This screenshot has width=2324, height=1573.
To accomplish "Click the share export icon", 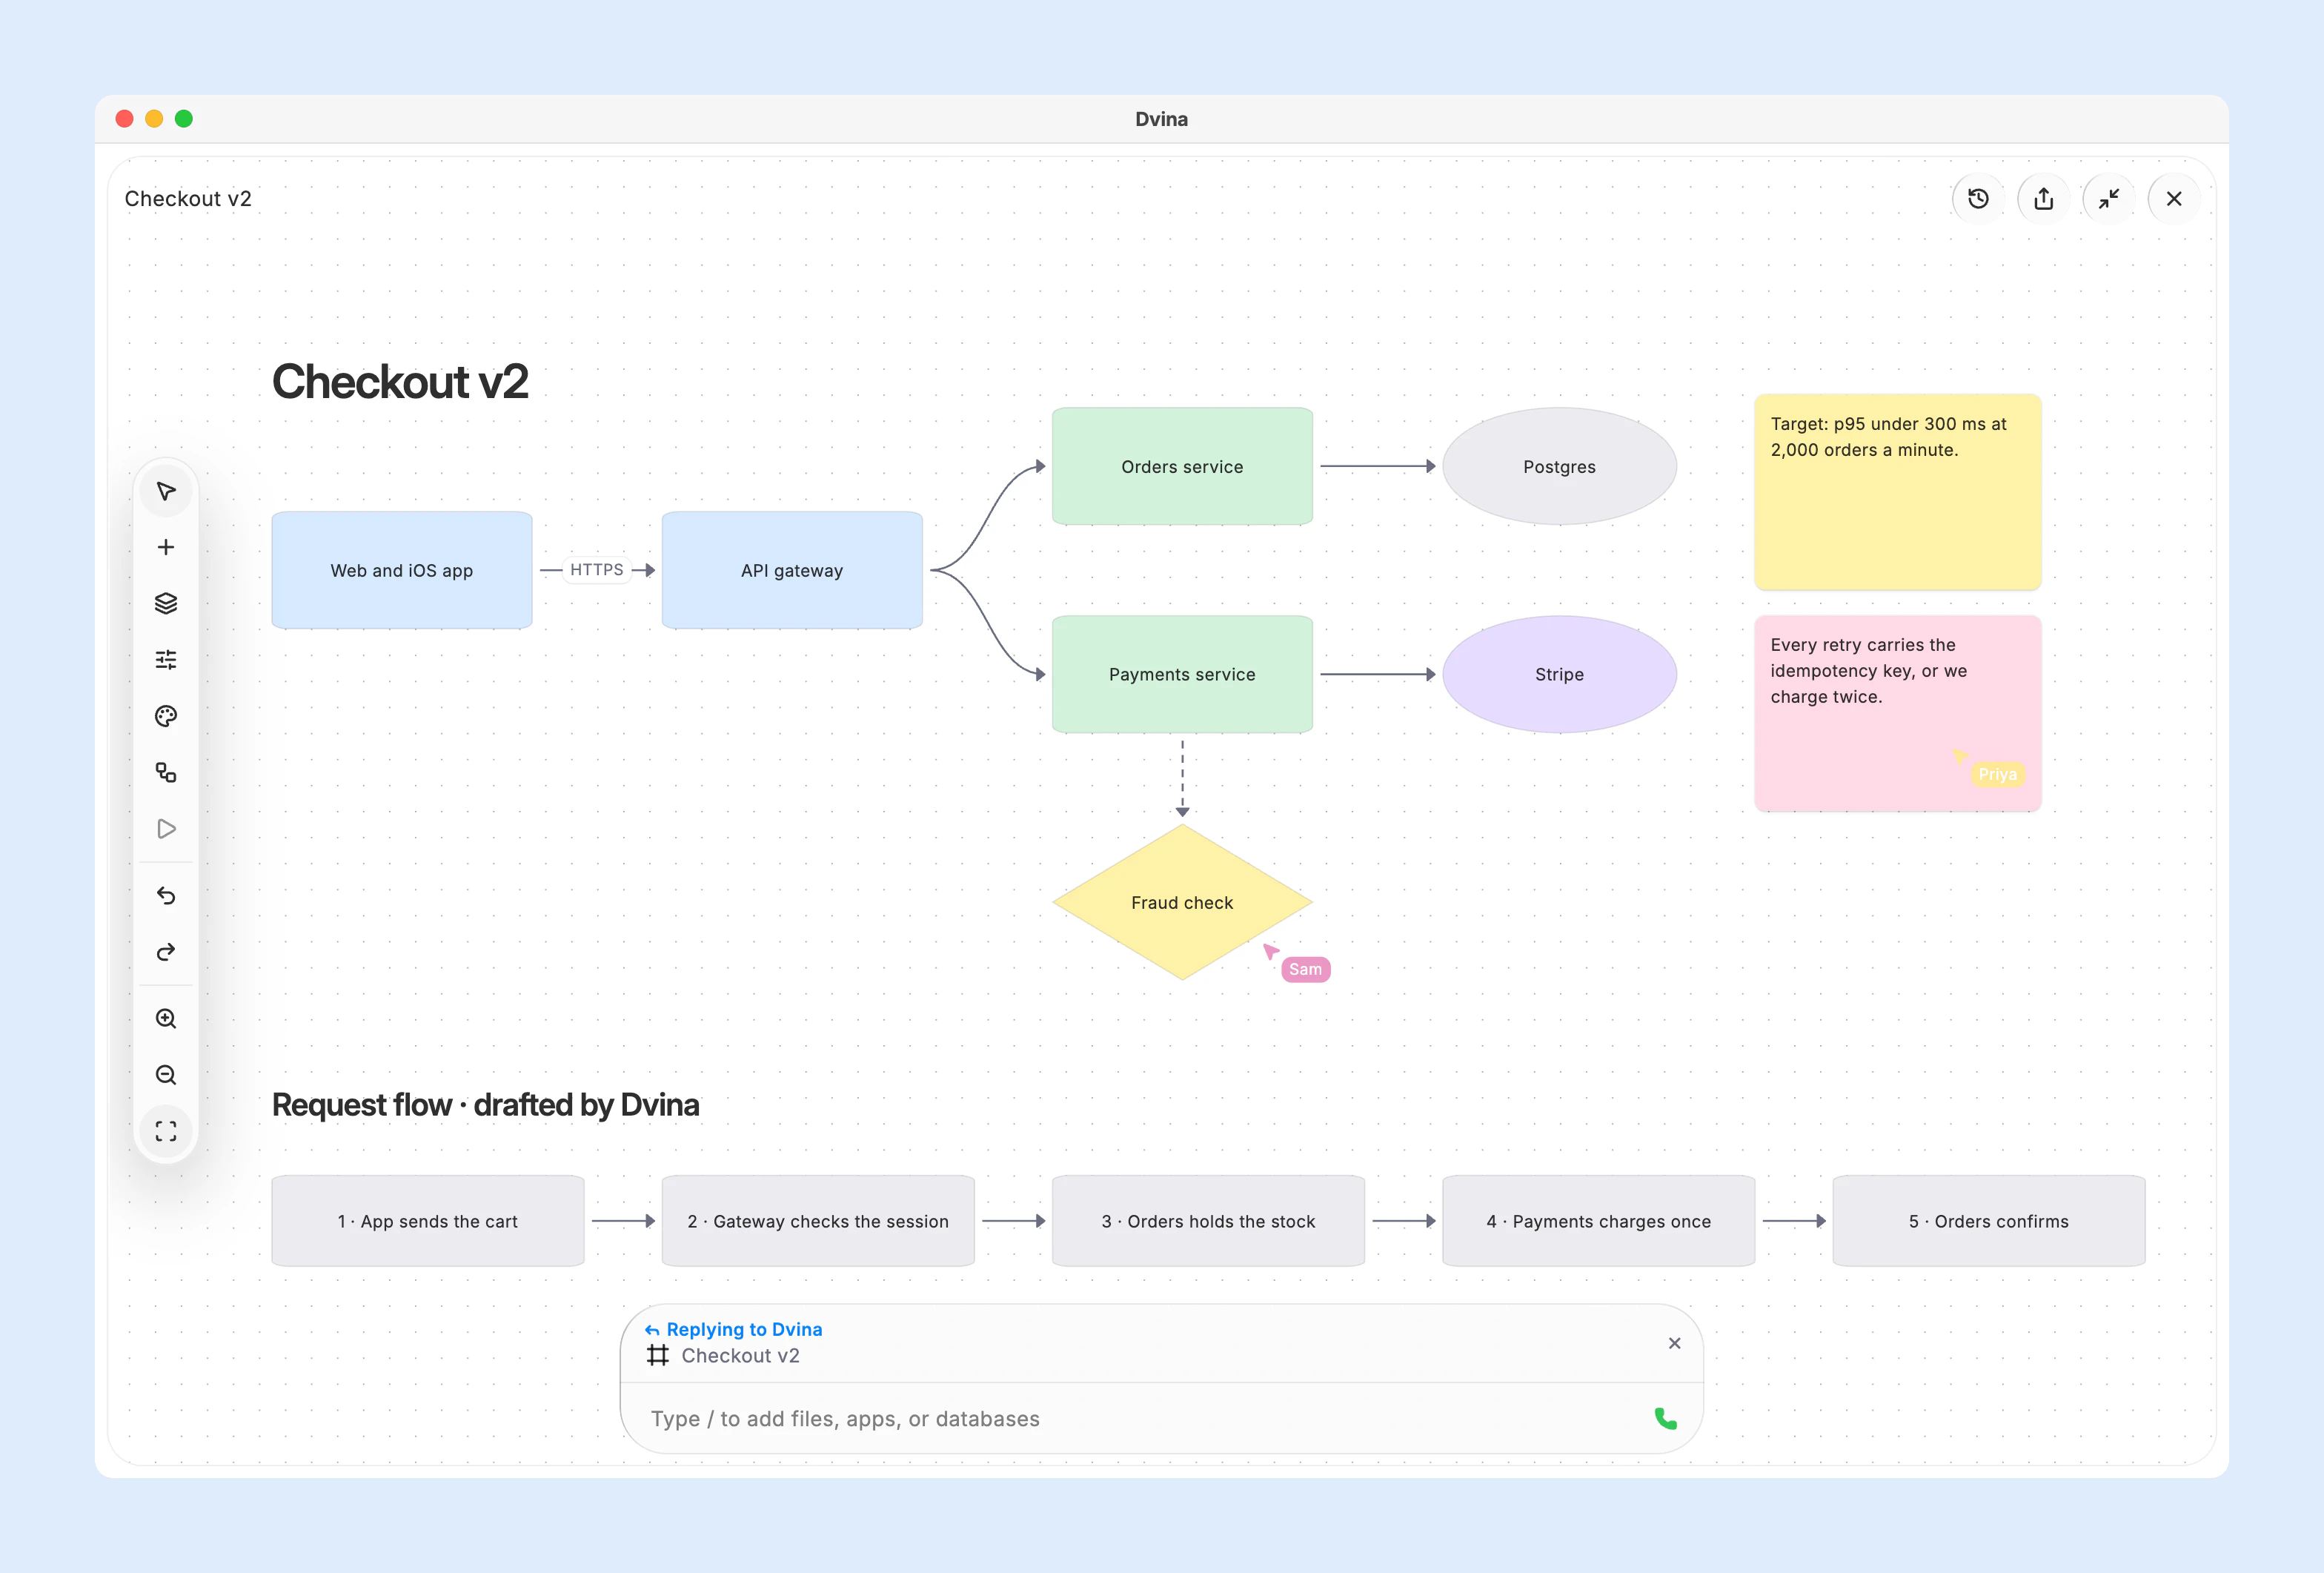I will pos(2043,199).
